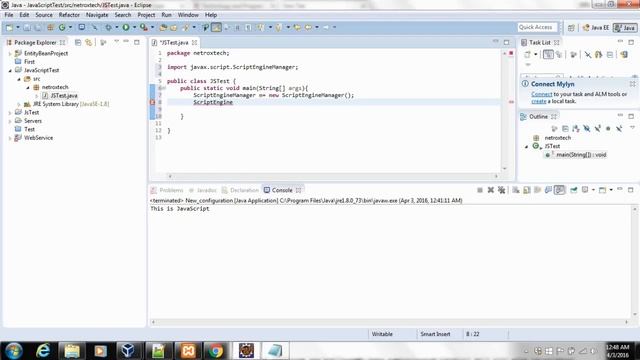The width and height of the screenshot is (640, 360).
Task: Toggle Show Console When Output Changes
Action: pyautogui.click(x=548, y=190)
